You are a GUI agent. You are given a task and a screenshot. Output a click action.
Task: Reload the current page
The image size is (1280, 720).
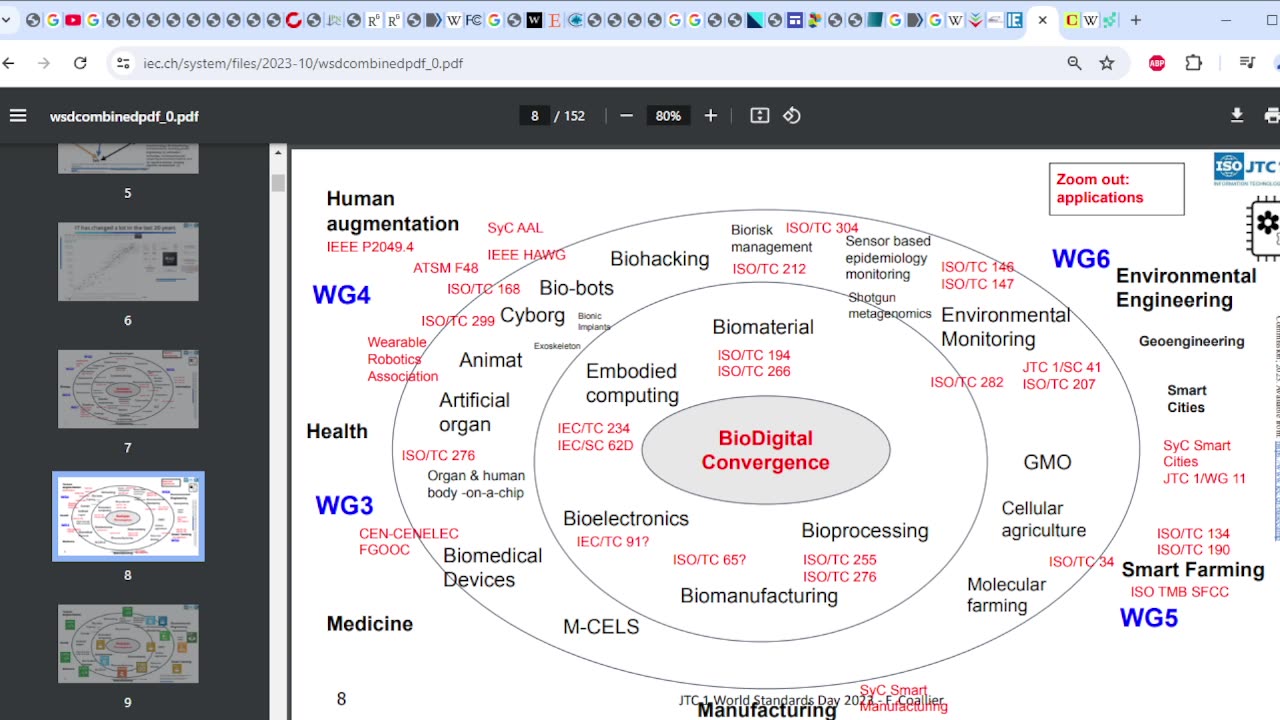pos(80,63)
